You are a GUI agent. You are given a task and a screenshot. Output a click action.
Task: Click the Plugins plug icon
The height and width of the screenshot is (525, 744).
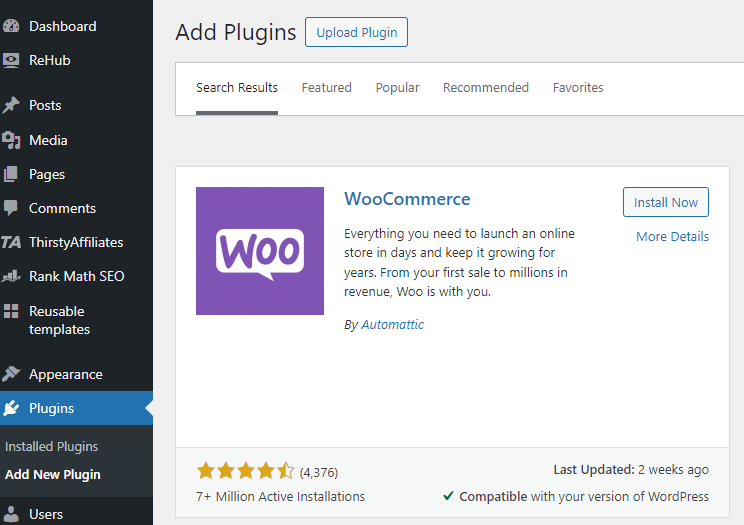[x=11, y=408]
